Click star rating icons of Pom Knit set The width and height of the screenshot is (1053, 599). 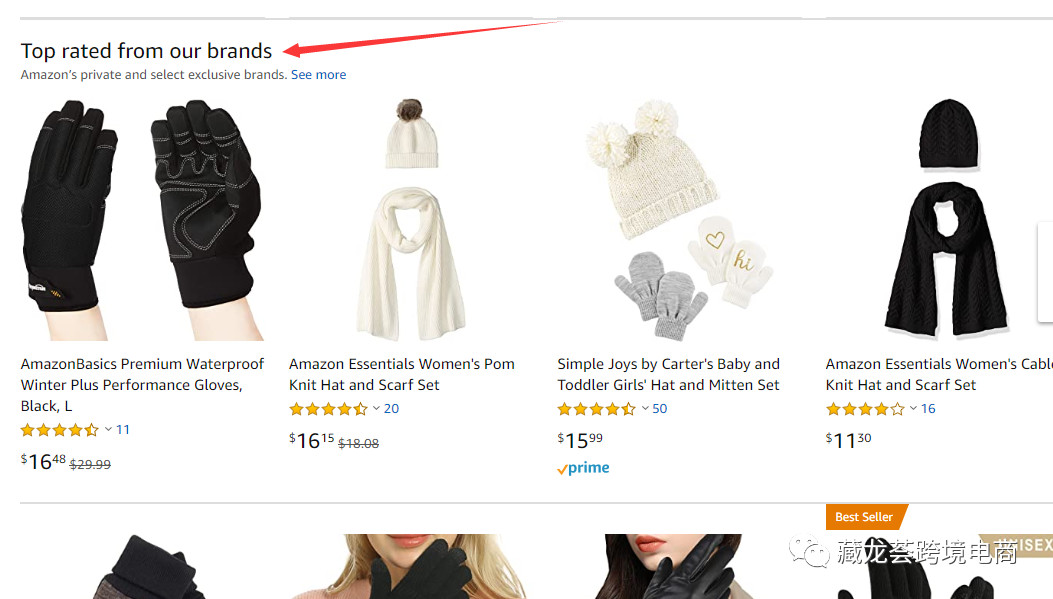(x=328, y=409)
